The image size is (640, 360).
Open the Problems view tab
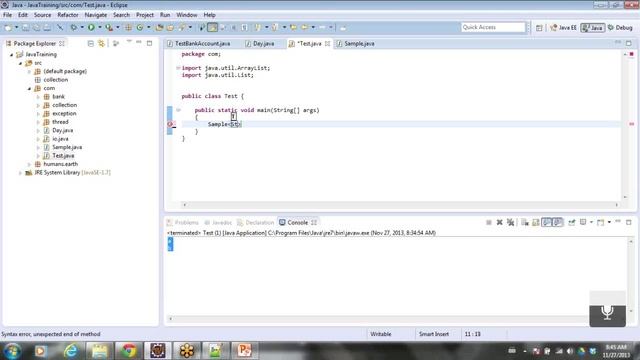point(182,222)
